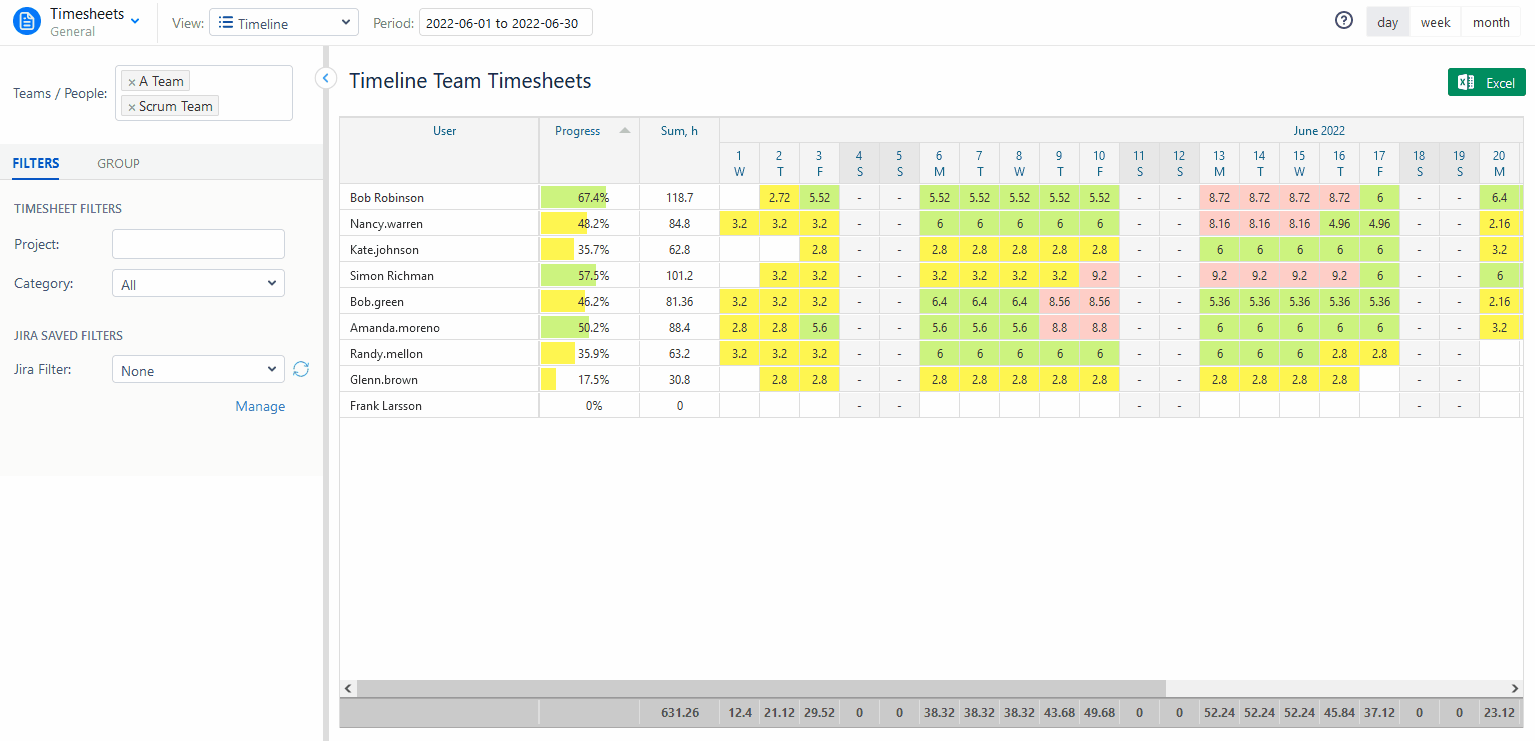Image resolution: width=1535 pixels, height=741 pixels.
Task: Open the View Timeline dropdown
Action: coord(284,23)
